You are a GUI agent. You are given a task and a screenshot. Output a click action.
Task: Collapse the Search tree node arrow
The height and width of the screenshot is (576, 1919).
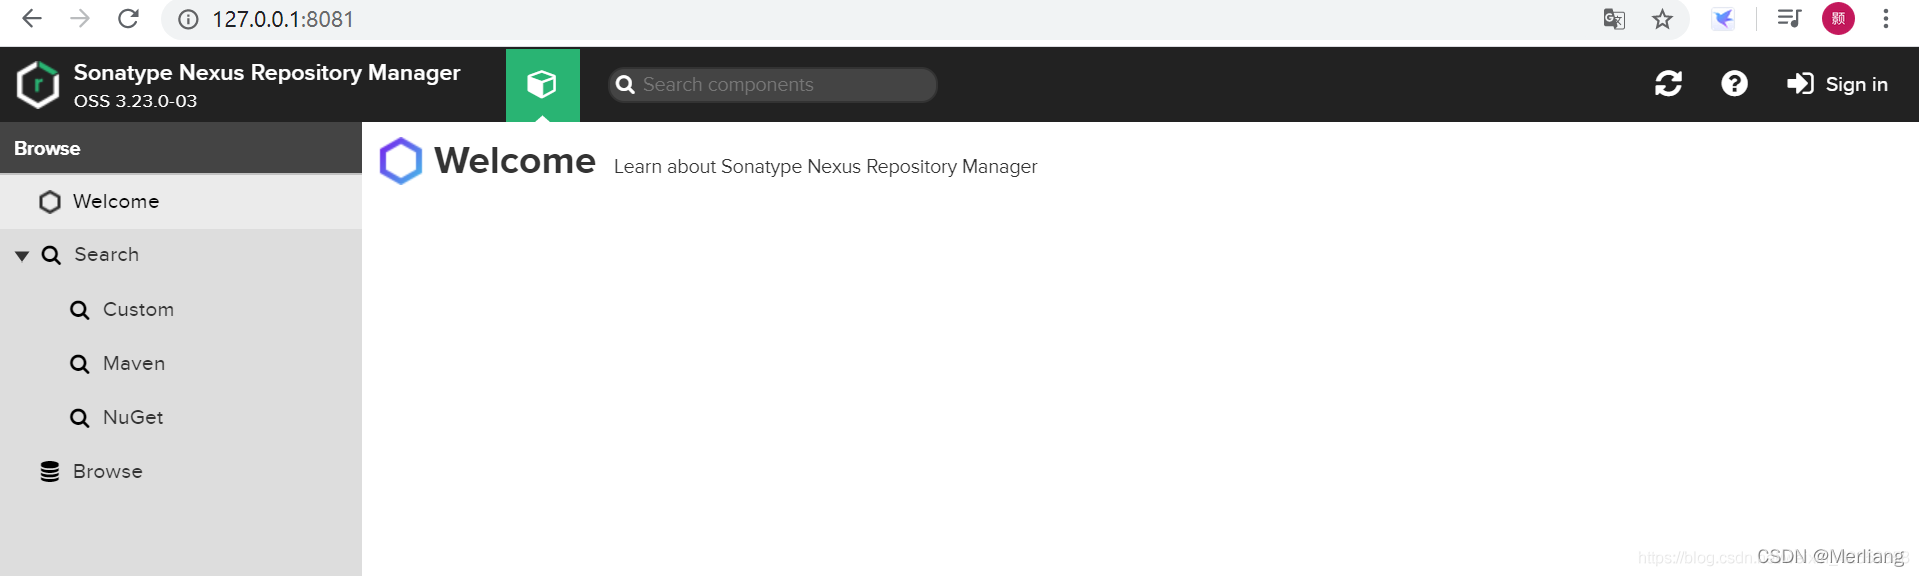pyautogui.click(x=22, y=256)
